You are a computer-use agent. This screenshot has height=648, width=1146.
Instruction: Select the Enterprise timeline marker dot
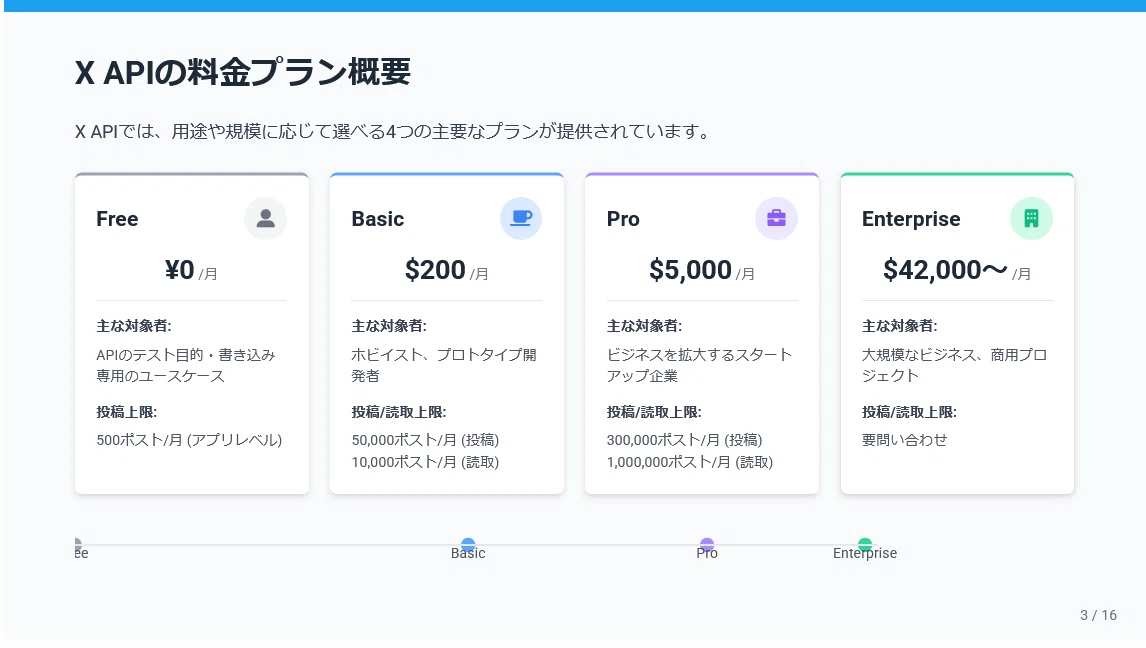click(x=865, y=544)
